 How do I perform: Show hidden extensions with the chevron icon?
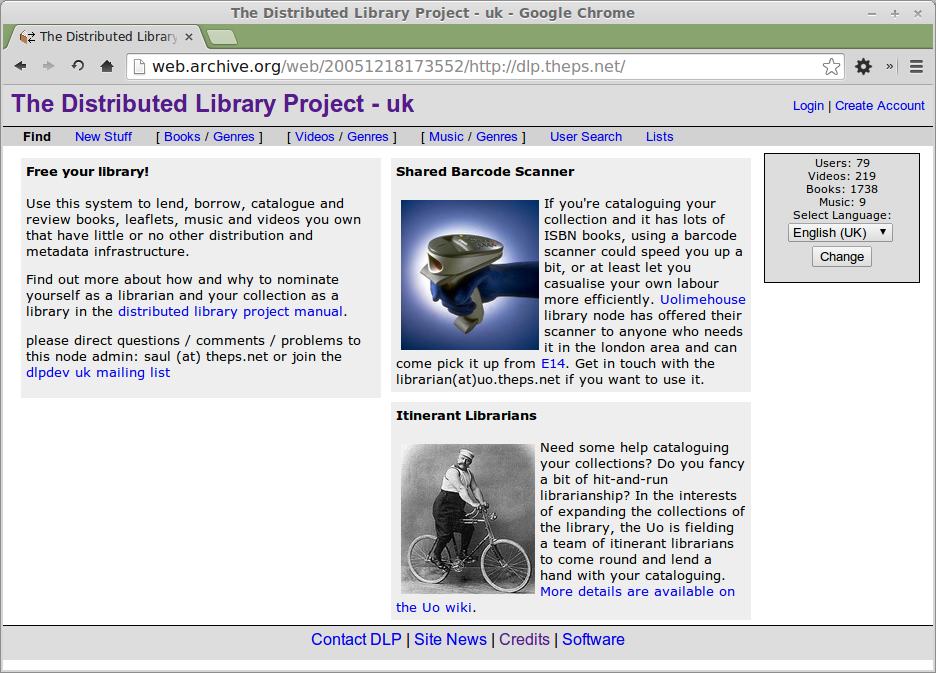[x=889, y=66]
